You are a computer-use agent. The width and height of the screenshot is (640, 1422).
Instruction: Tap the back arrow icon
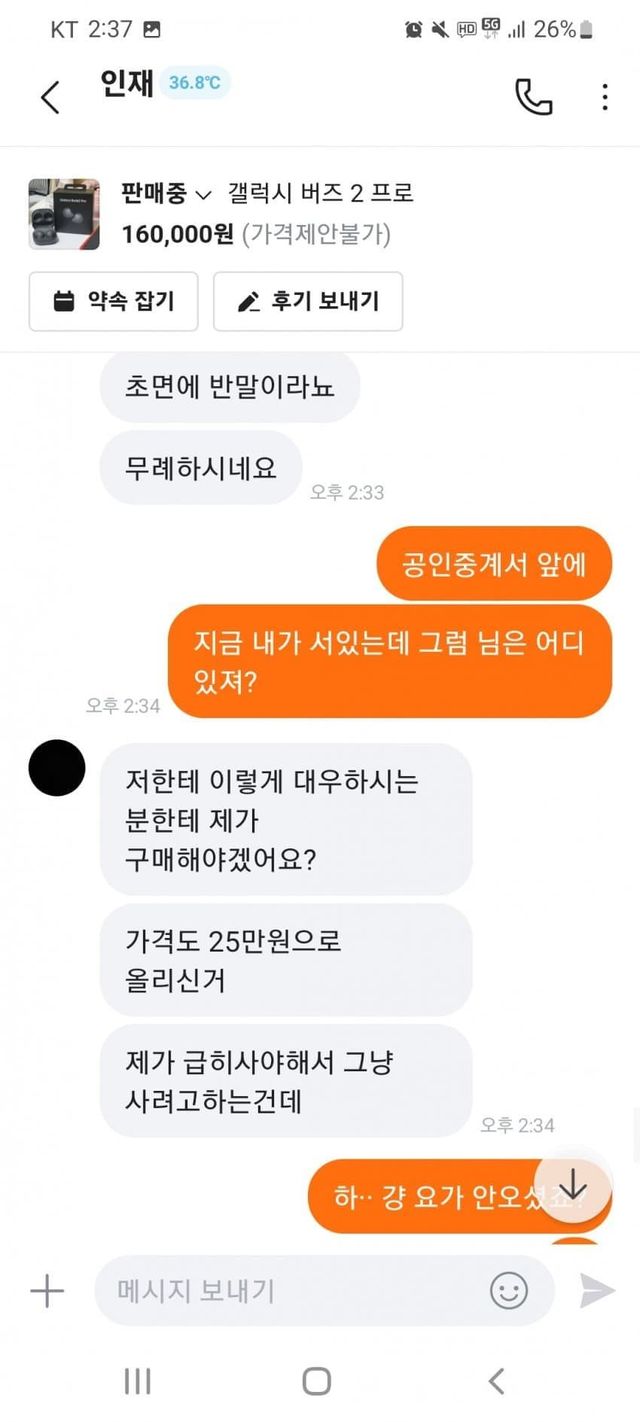tap(50, 97)
